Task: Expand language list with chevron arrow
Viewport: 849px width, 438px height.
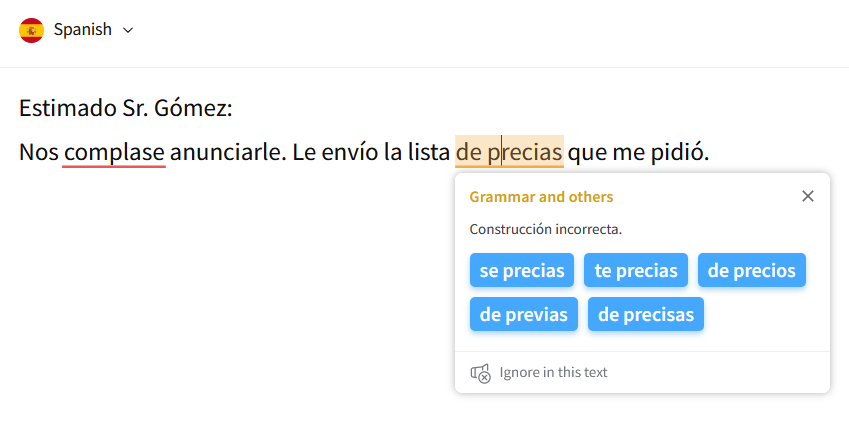Action: coord(128,30)
